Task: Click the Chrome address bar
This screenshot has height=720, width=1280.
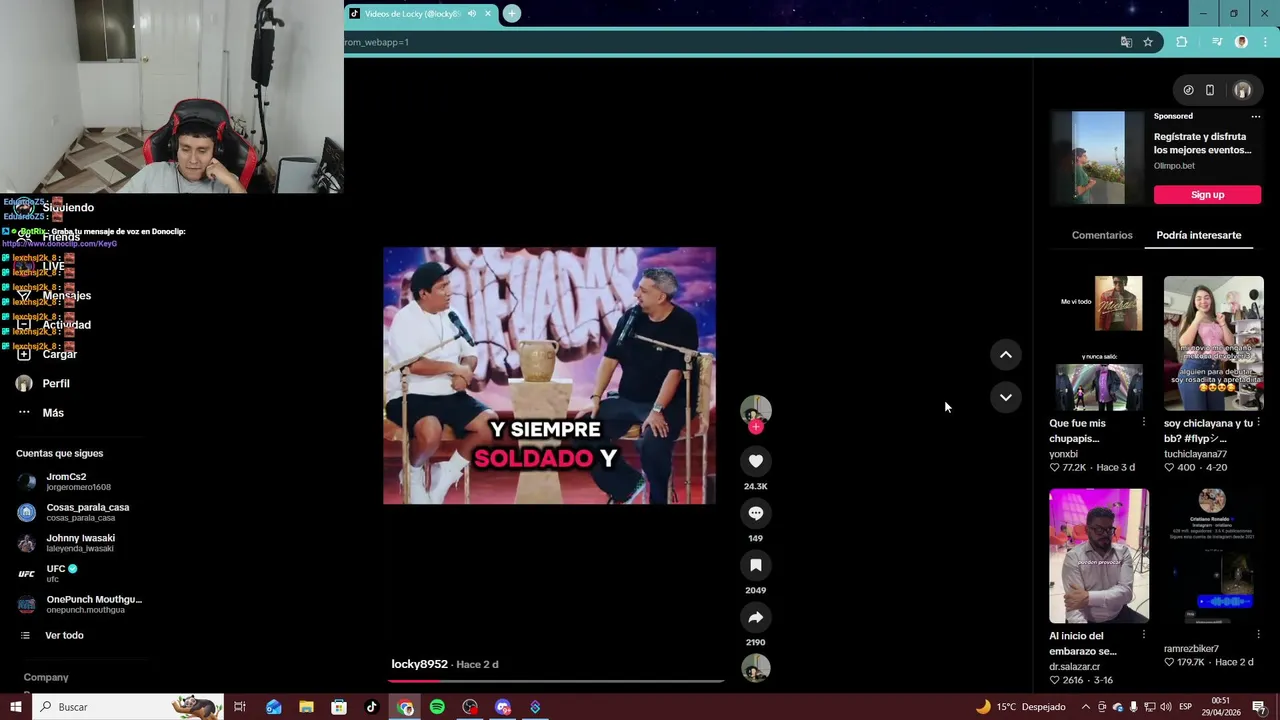Action: [727, 42]
